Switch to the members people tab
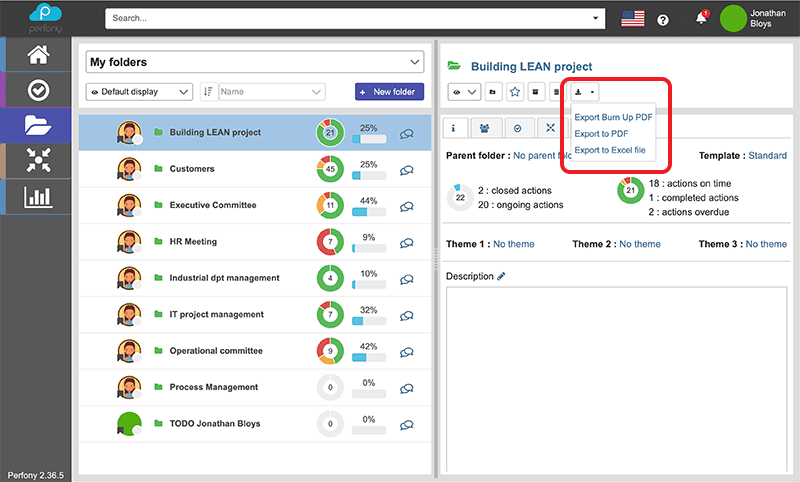800x482 pixels. 485,128
